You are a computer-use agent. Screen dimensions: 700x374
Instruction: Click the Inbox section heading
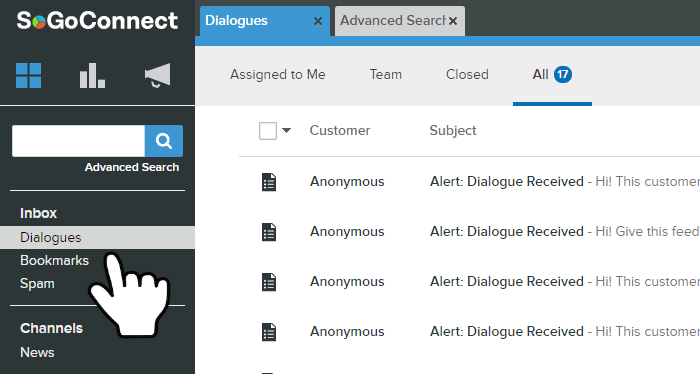38,213
